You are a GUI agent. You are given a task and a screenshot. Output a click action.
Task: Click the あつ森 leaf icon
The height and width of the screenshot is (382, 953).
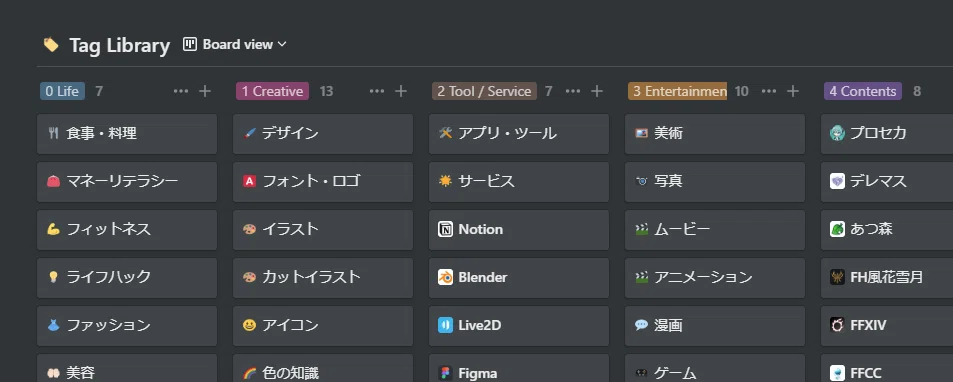coord(838,229)
